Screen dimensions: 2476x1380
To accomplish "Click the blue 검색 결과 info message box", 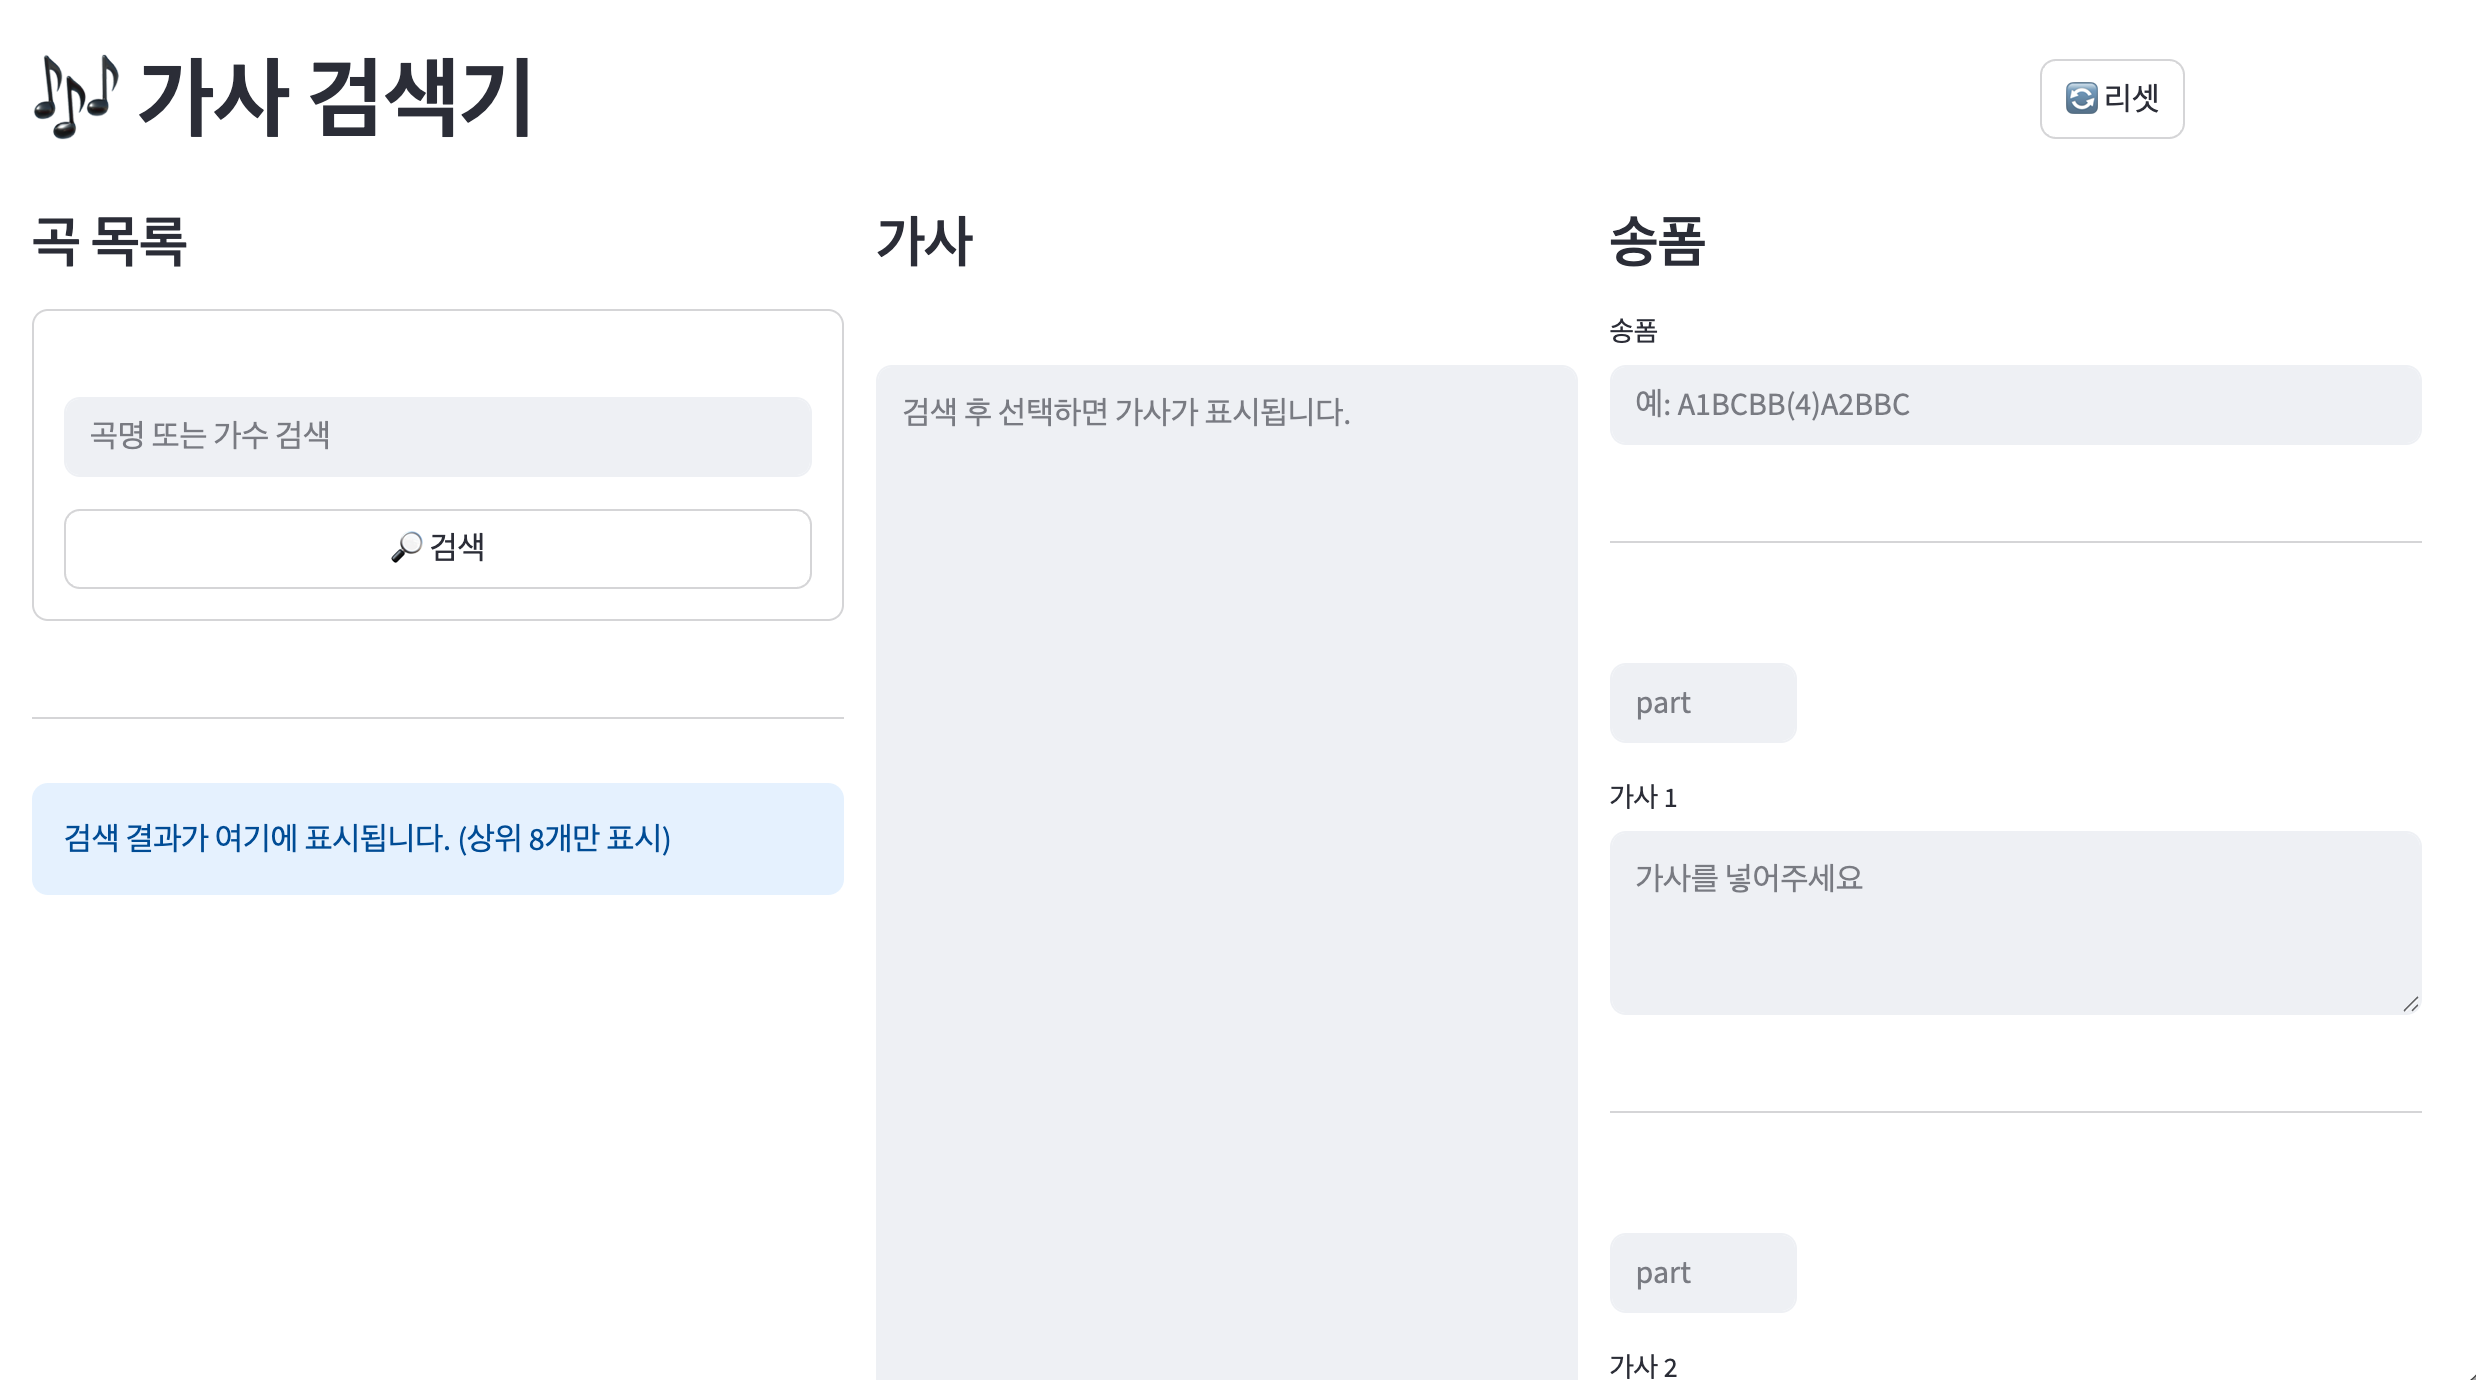I will click(x=438, y=839).
